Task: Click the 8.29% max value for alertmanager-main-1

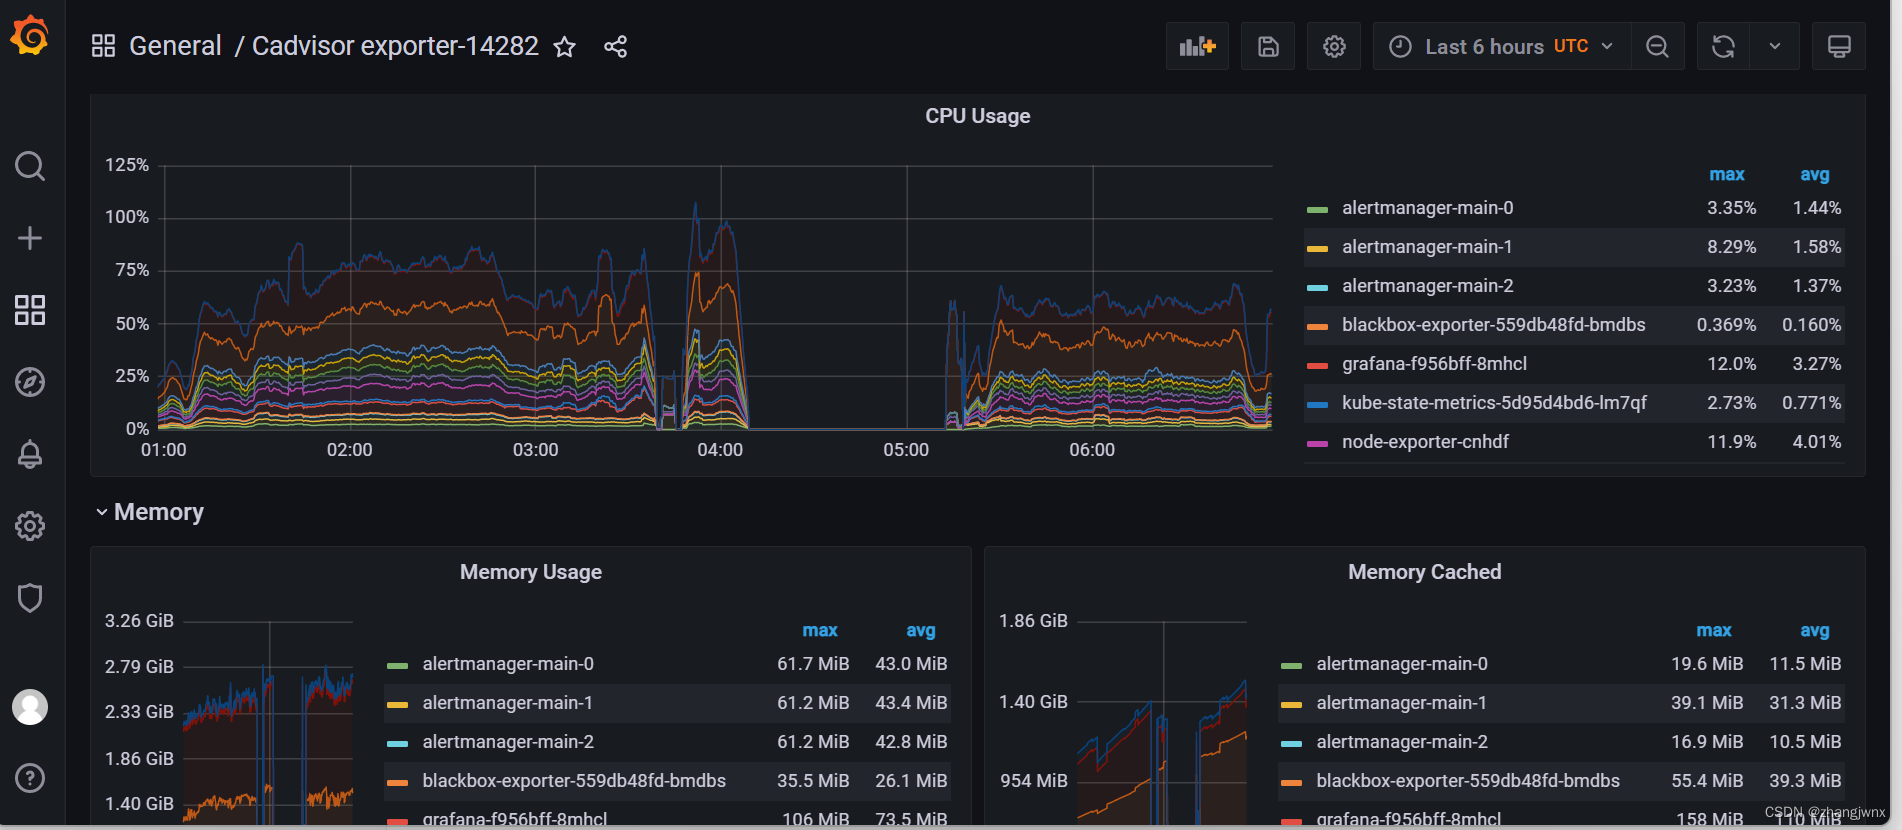Action: pos(1731,247)
